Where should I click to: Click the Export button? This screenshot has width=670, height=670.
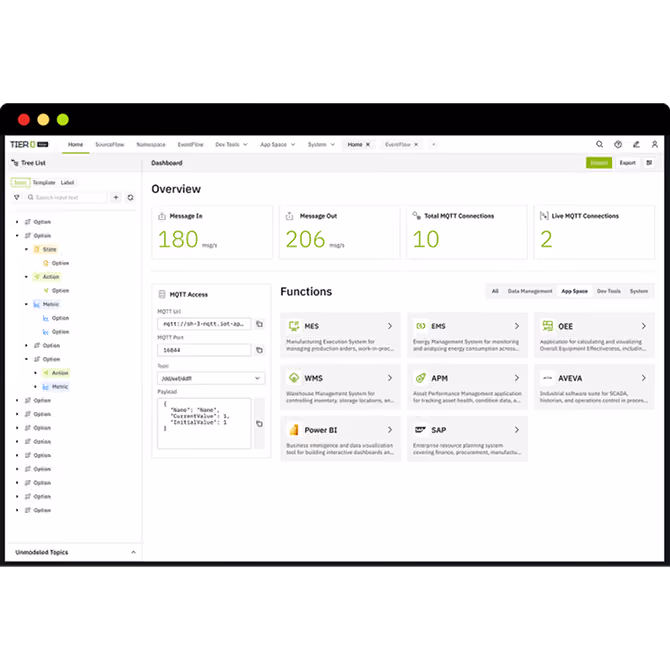tap(627, 163)
